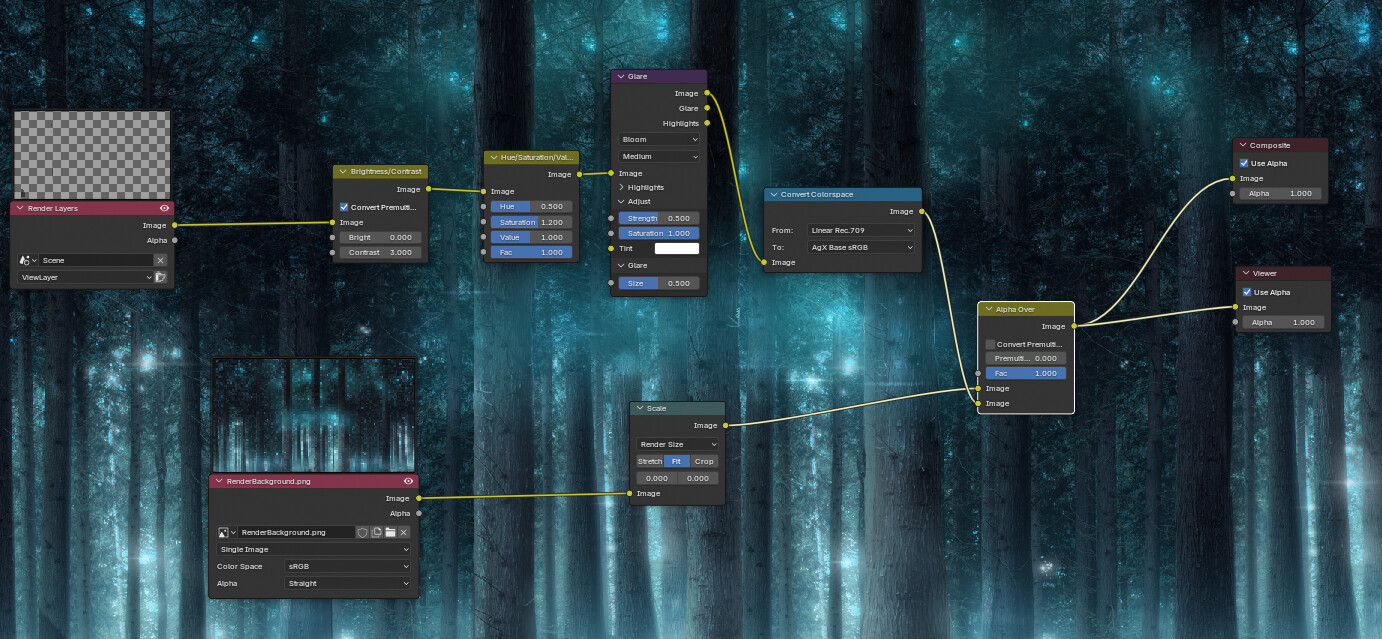
Task: Click the Fac slider in Alpha Over
Action: pos(1026,373)
